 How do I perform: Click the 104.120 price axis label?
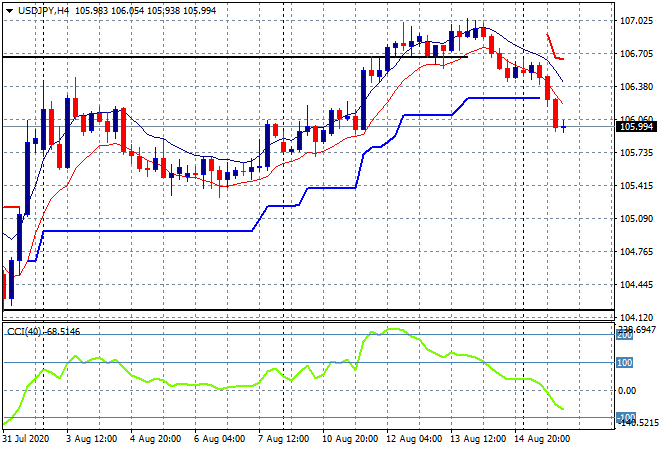[636, 317]
